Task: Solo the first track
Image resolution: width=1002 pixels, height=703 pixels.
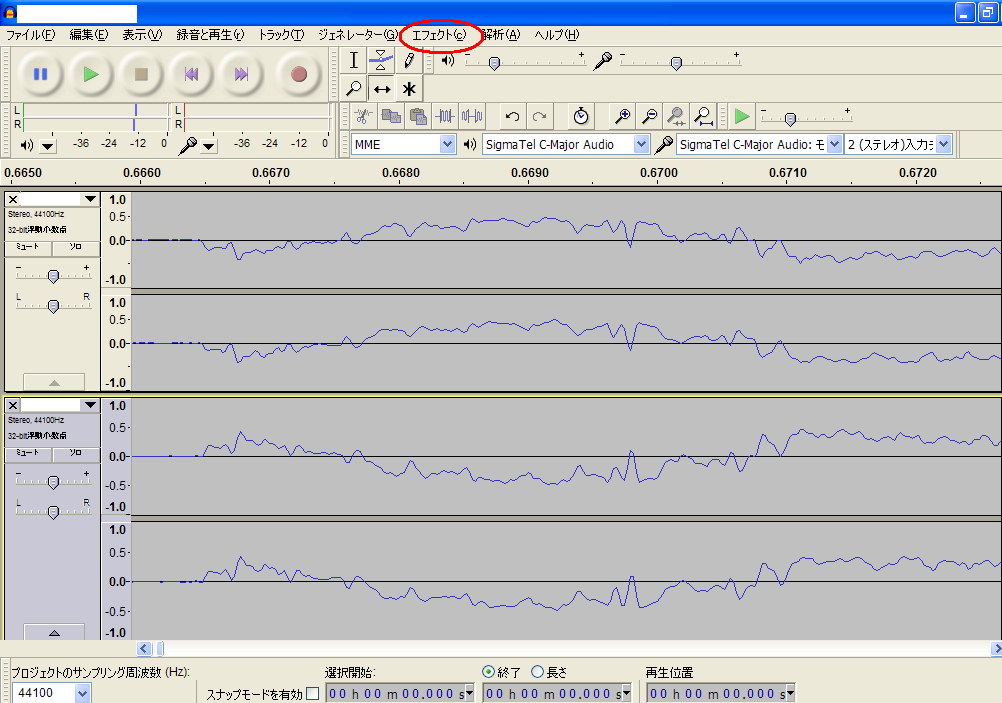Action: click(x=75, y=247)
